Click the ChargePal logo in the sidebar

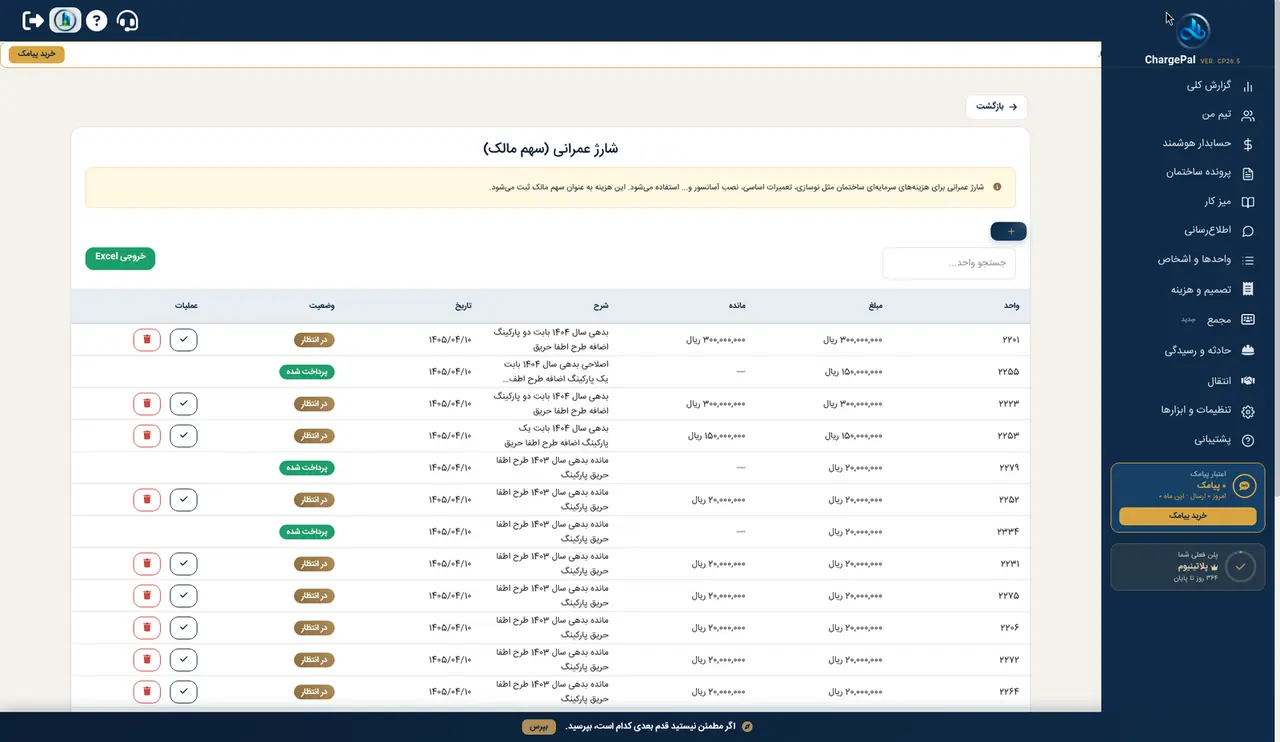coord(1192,30)
